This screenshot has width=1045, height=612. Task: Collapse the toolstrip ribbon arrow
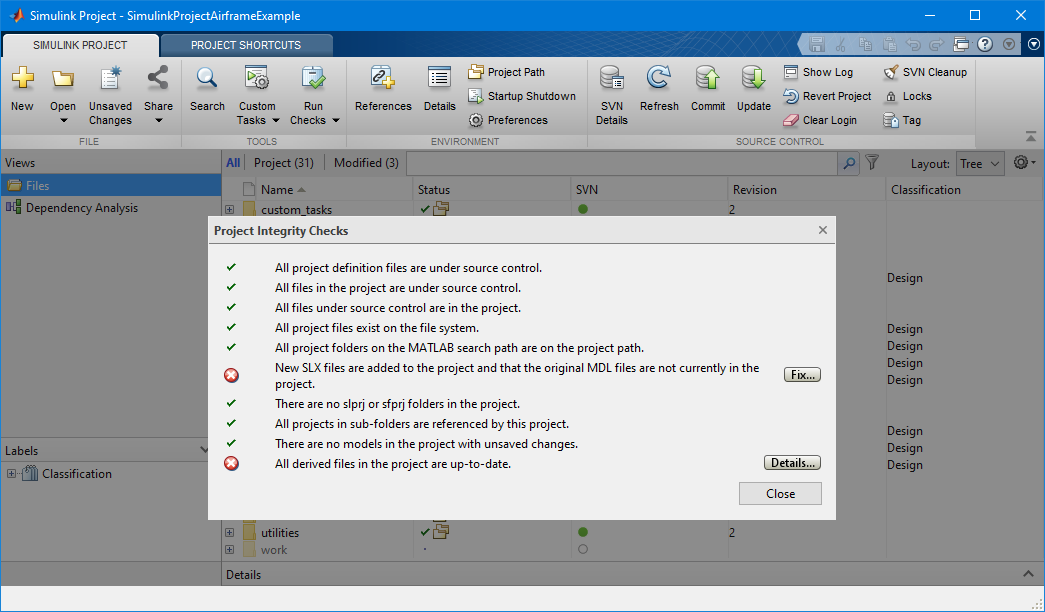point(1031,137)
